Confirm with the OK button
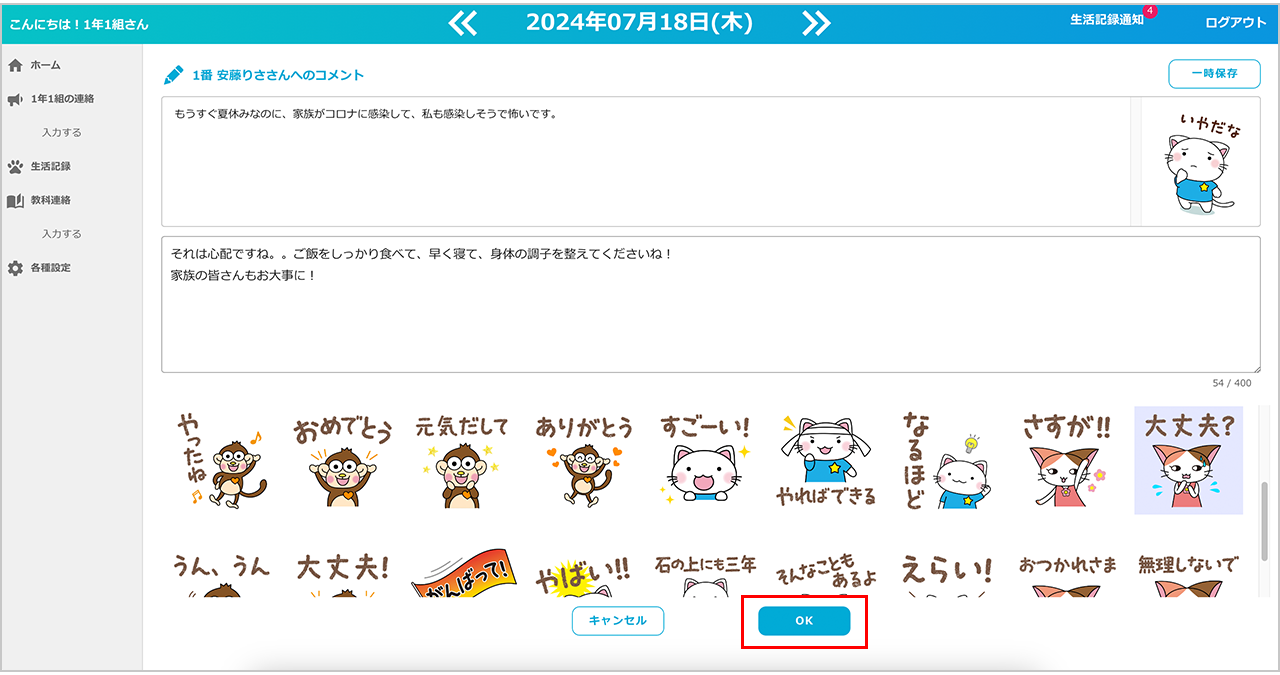The image size is (1280, 675). click(x=804, y=621)
